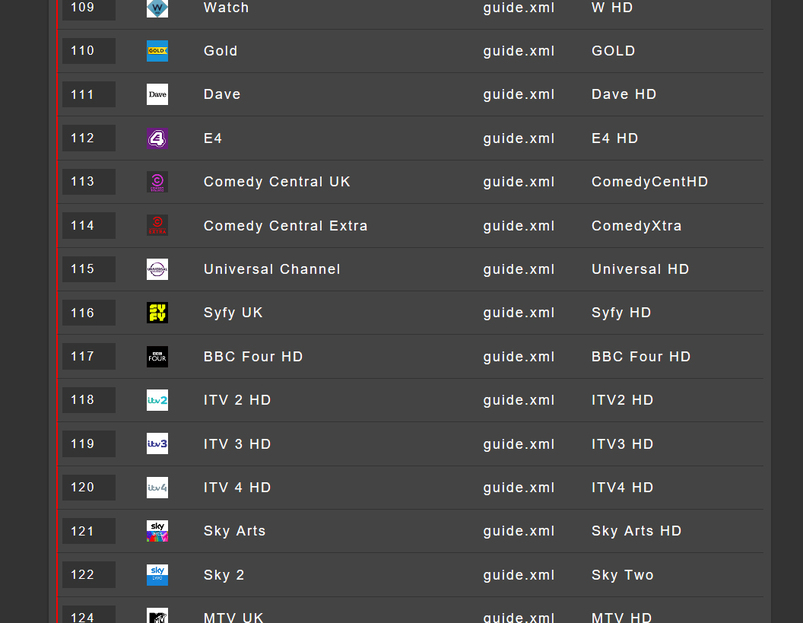The width and height of the screenshot is (803, 623).
Task: Click guide.xml in the Gold row
Action: tap(519, 51)
